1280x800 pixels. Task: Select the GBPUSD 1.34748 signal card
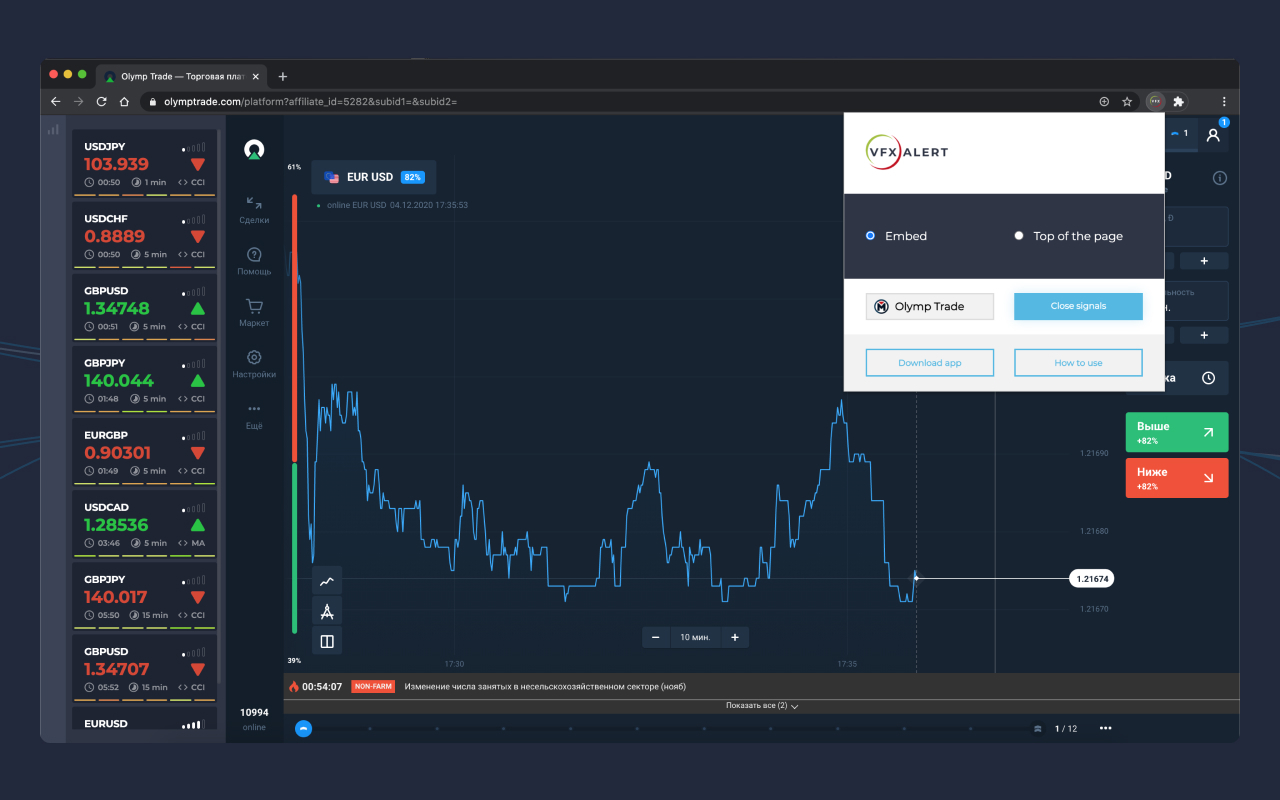click(x=145, y=308)
